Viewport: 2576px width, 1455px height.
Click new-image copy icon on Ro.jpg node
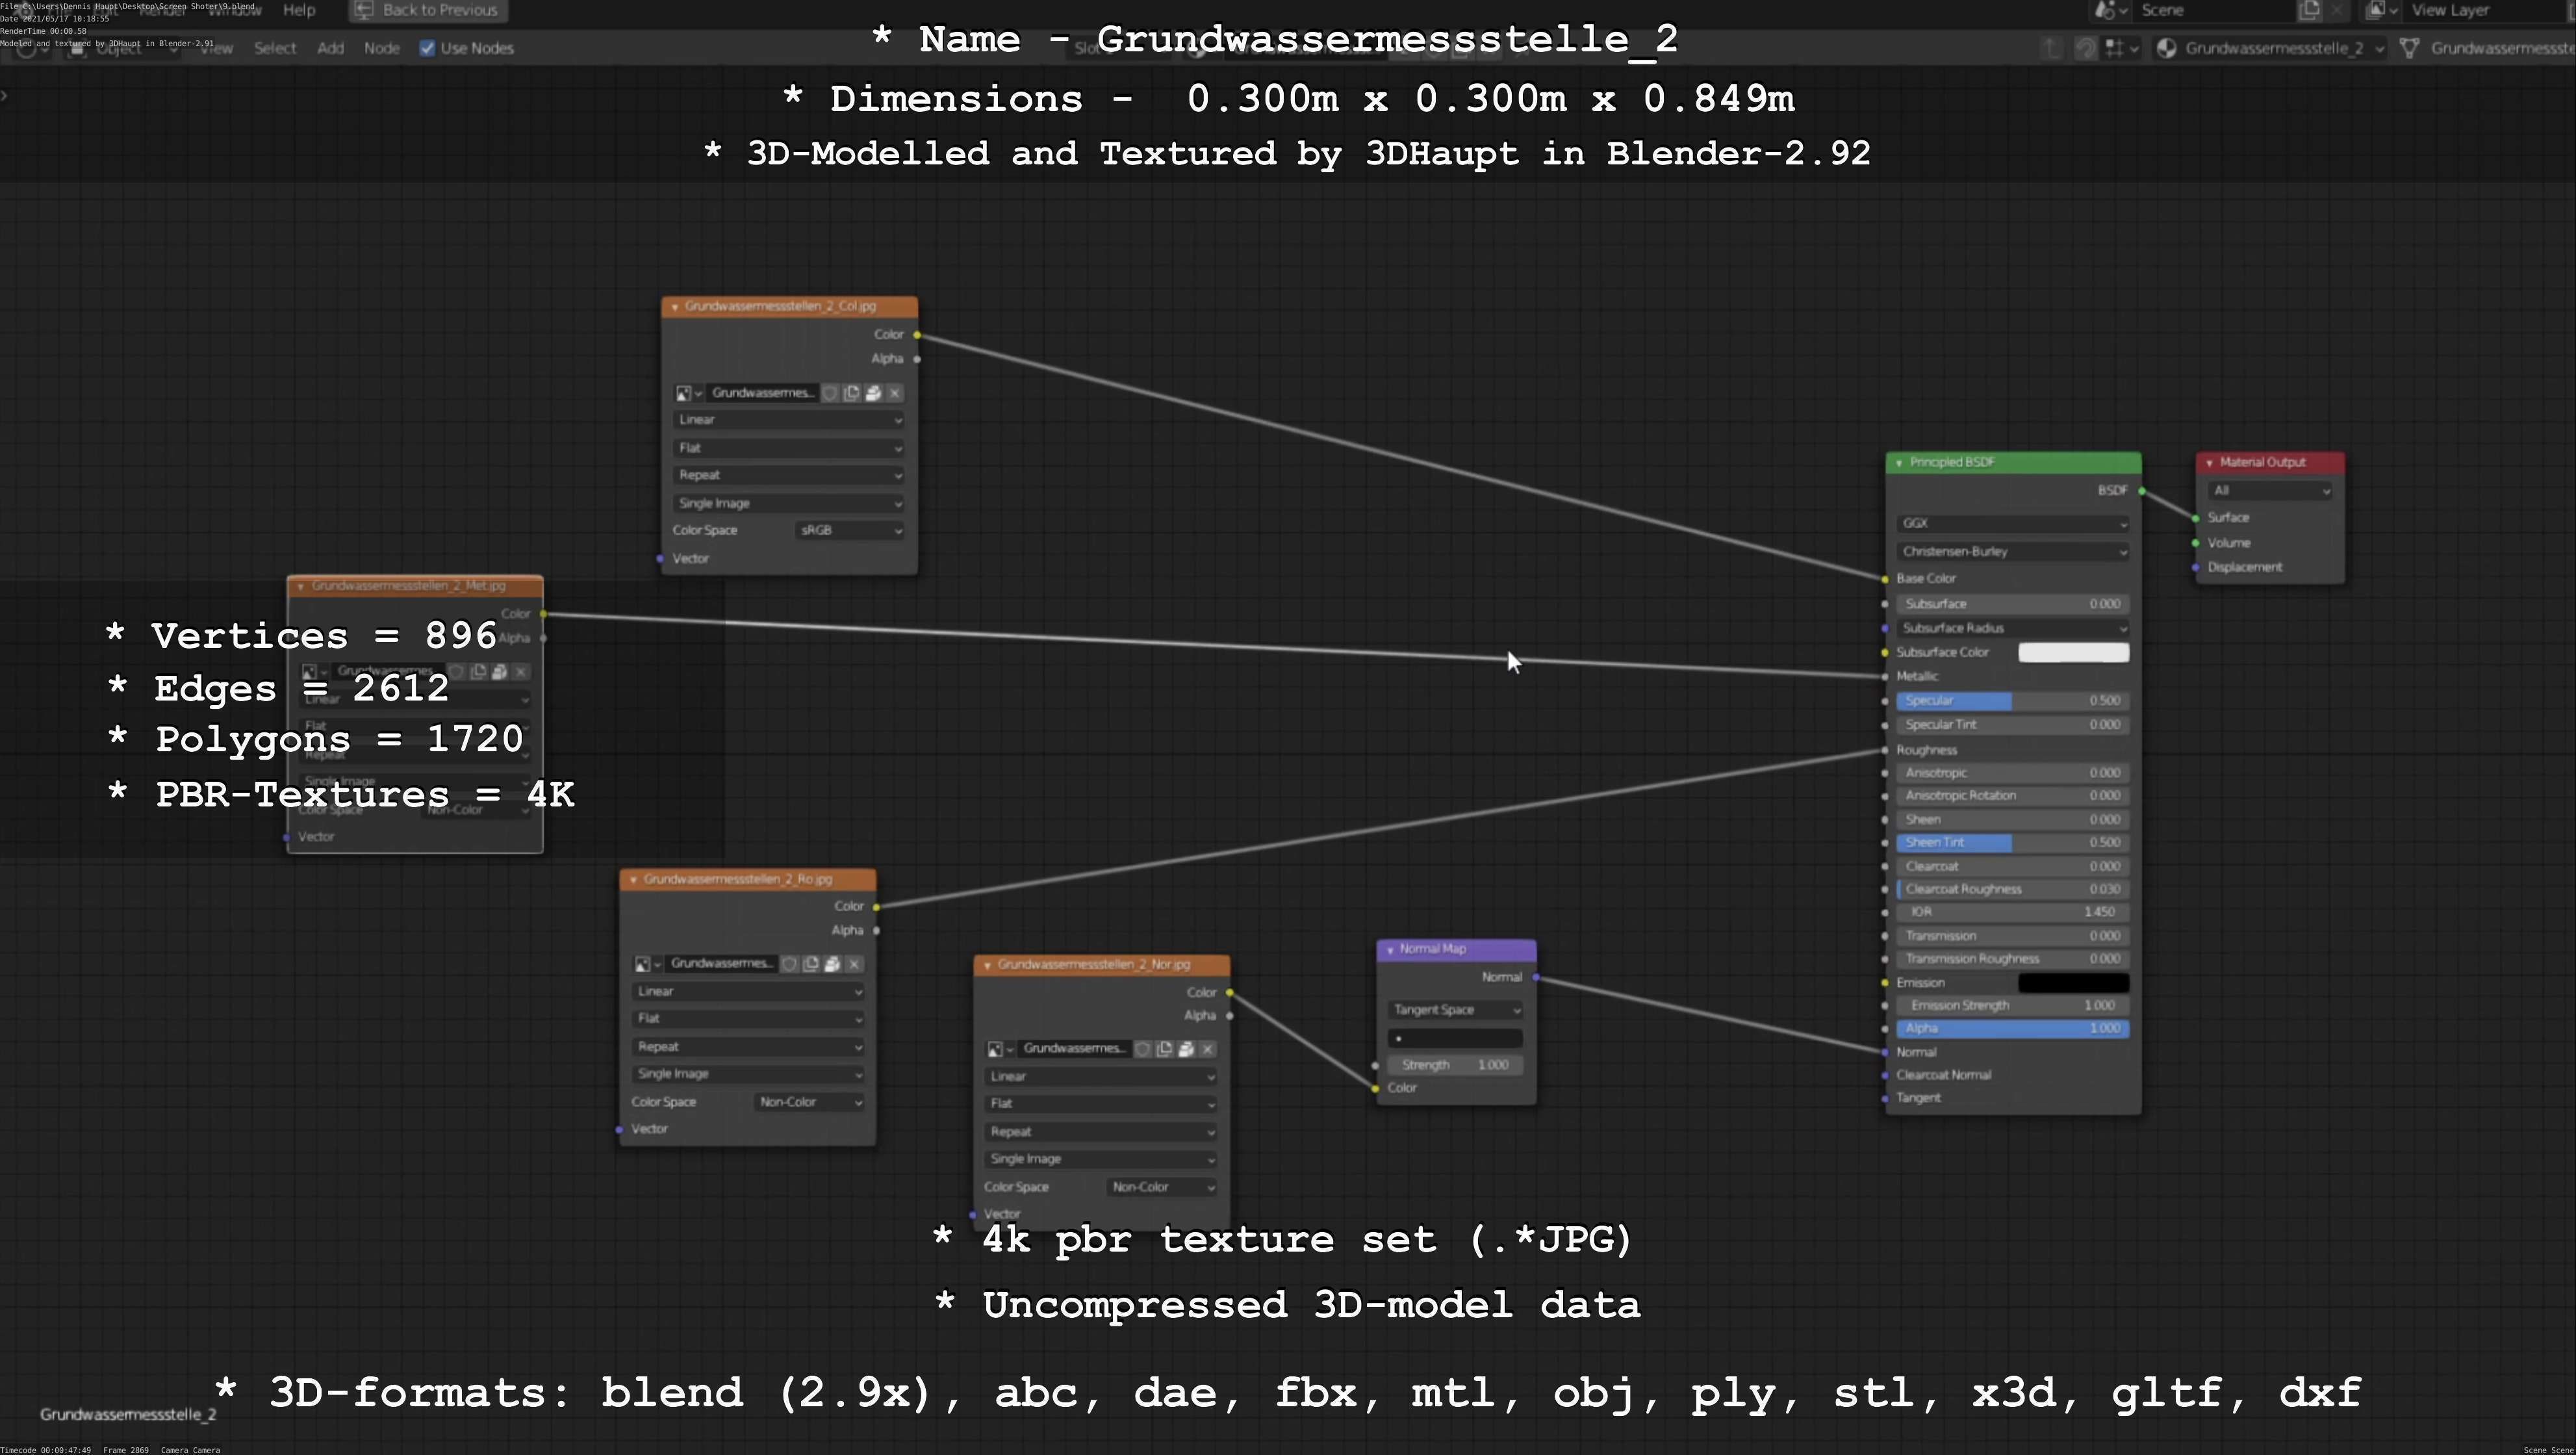[x=811, y=964]
